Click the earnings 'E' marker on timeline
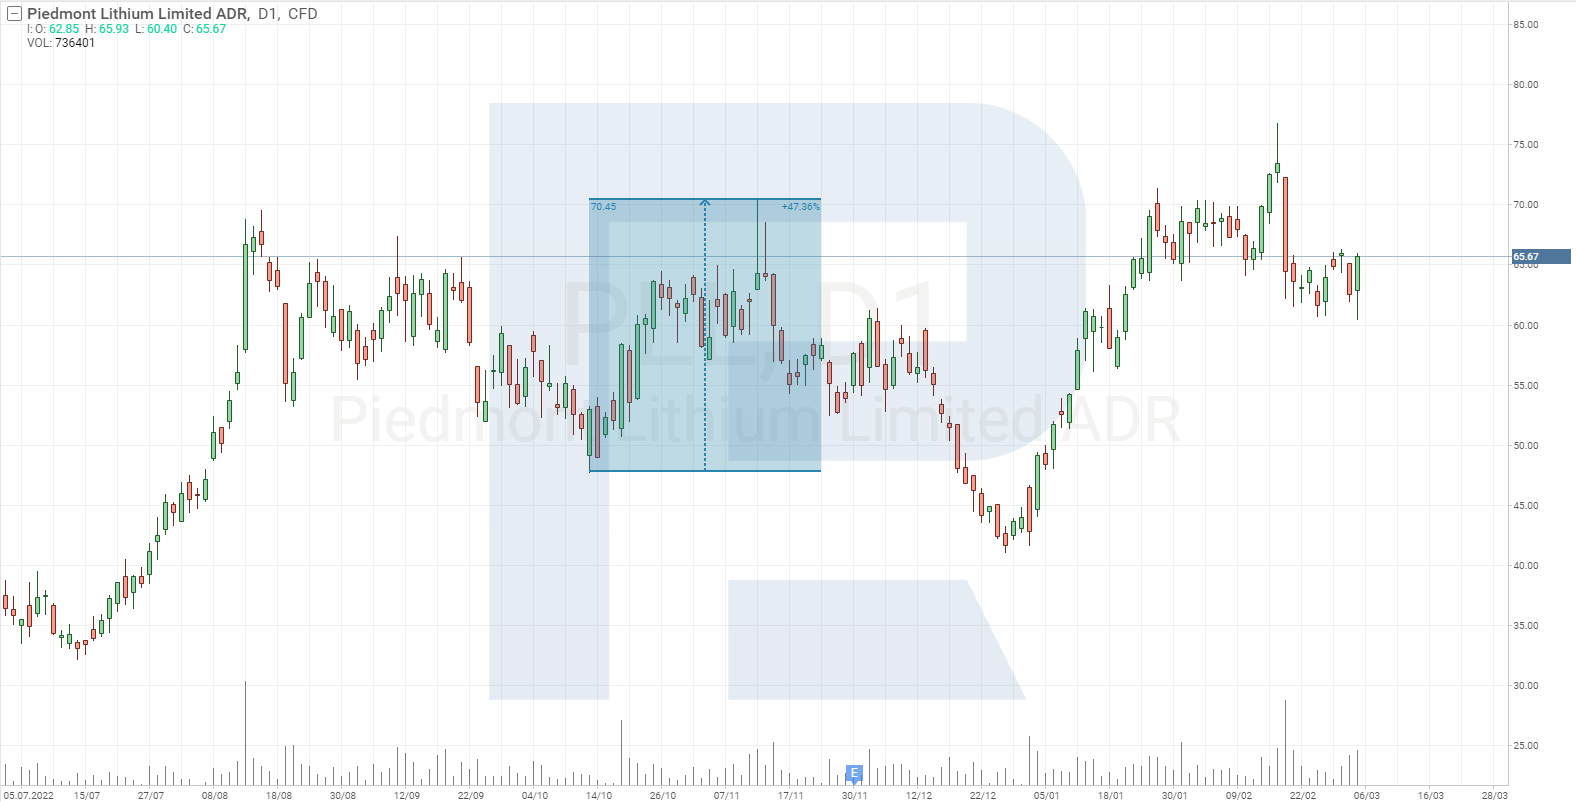1576x802 pixels. tap(854, 773)
